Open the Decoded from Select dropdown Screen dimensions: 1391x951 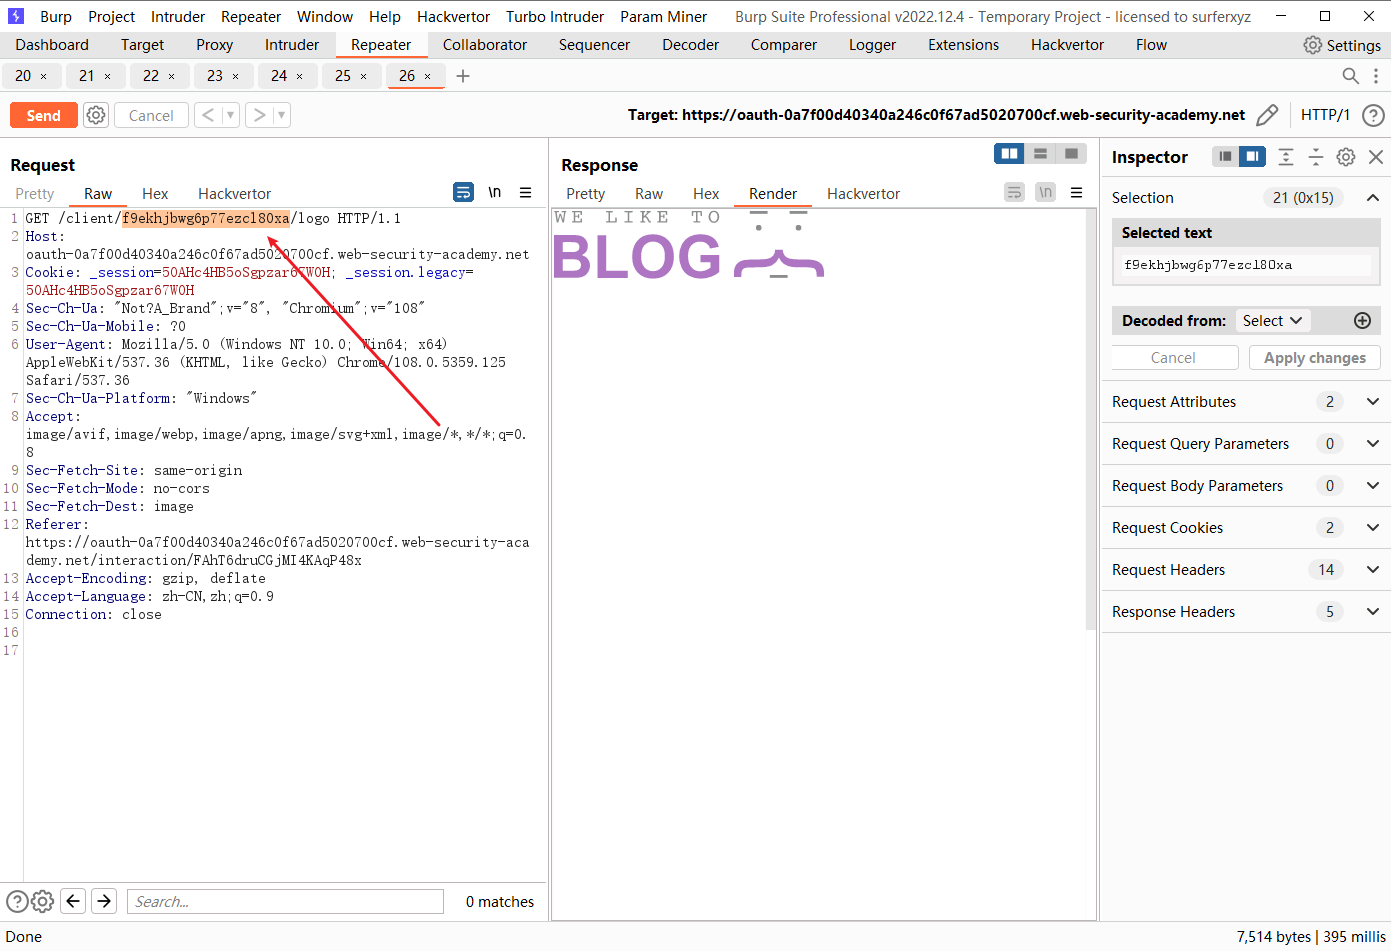click(1272, 320)
